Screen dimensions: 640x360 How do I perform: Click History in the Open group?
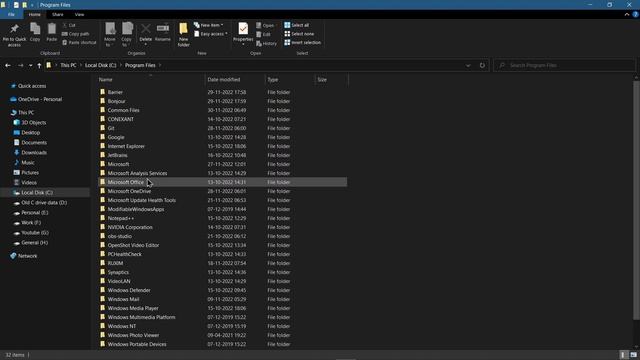(266, 43)
